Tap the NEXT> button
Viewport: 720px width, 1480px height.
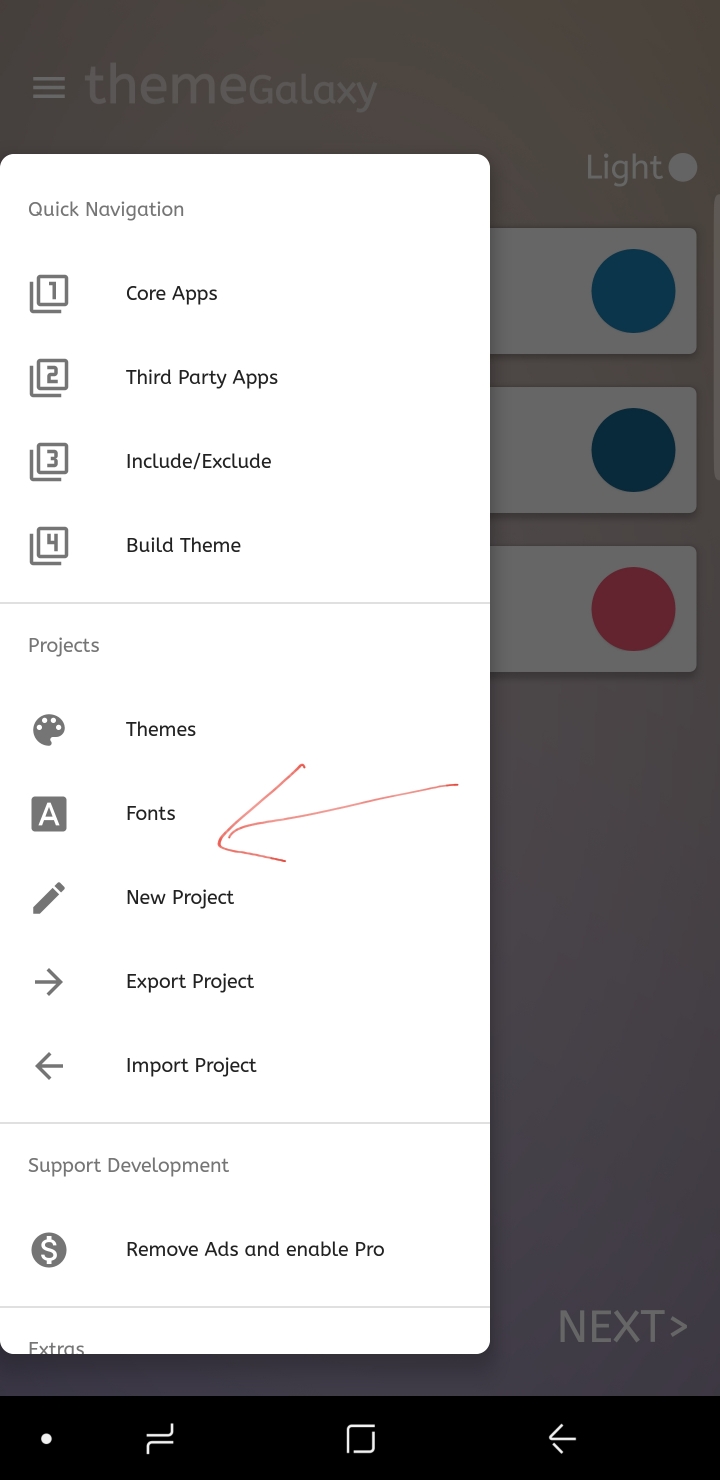623,1326
